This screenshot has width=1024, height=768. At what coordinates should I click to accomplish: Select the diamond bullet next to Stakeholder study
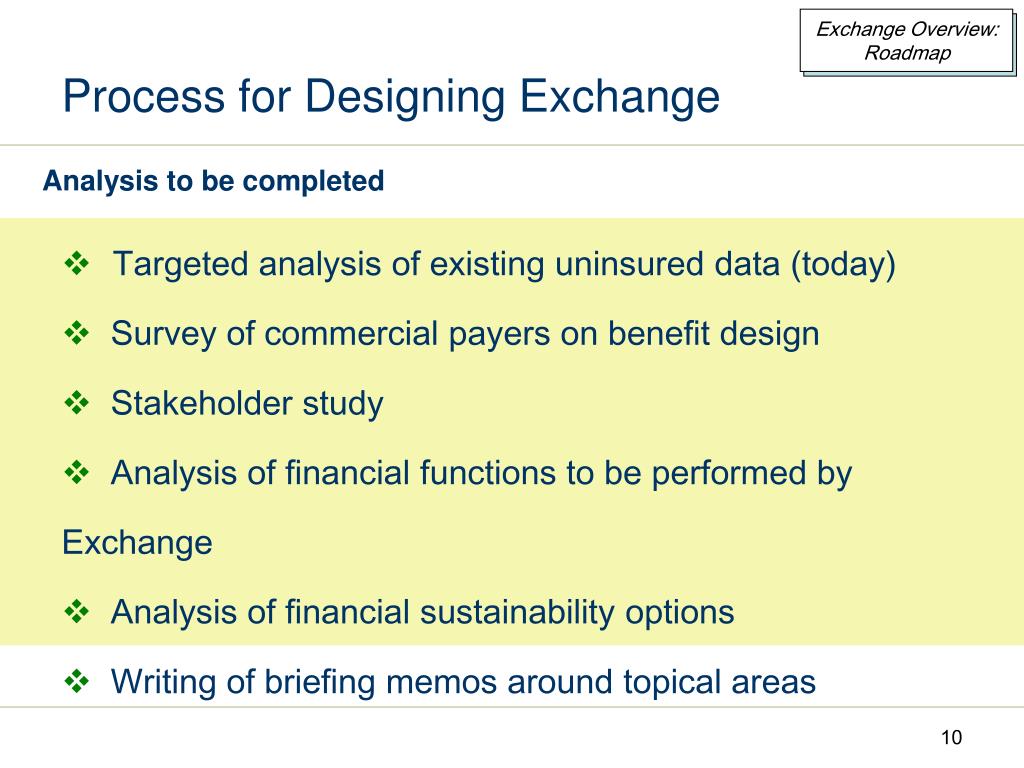coord(77,403)
